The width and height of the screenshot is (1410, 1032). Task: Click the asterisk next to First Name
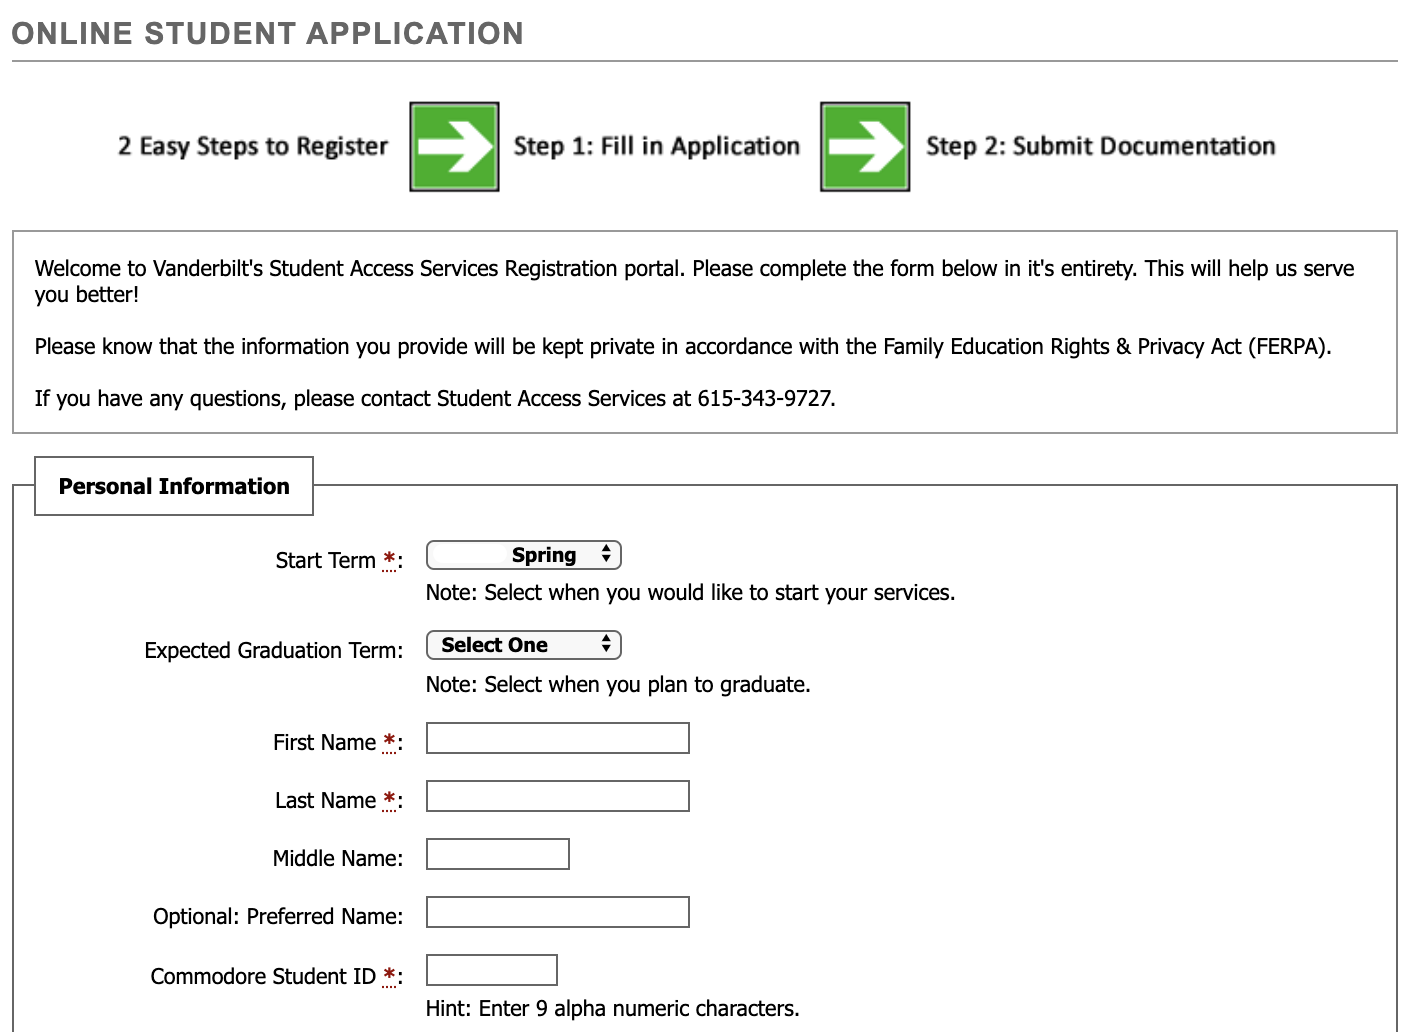tap(389, 741)
